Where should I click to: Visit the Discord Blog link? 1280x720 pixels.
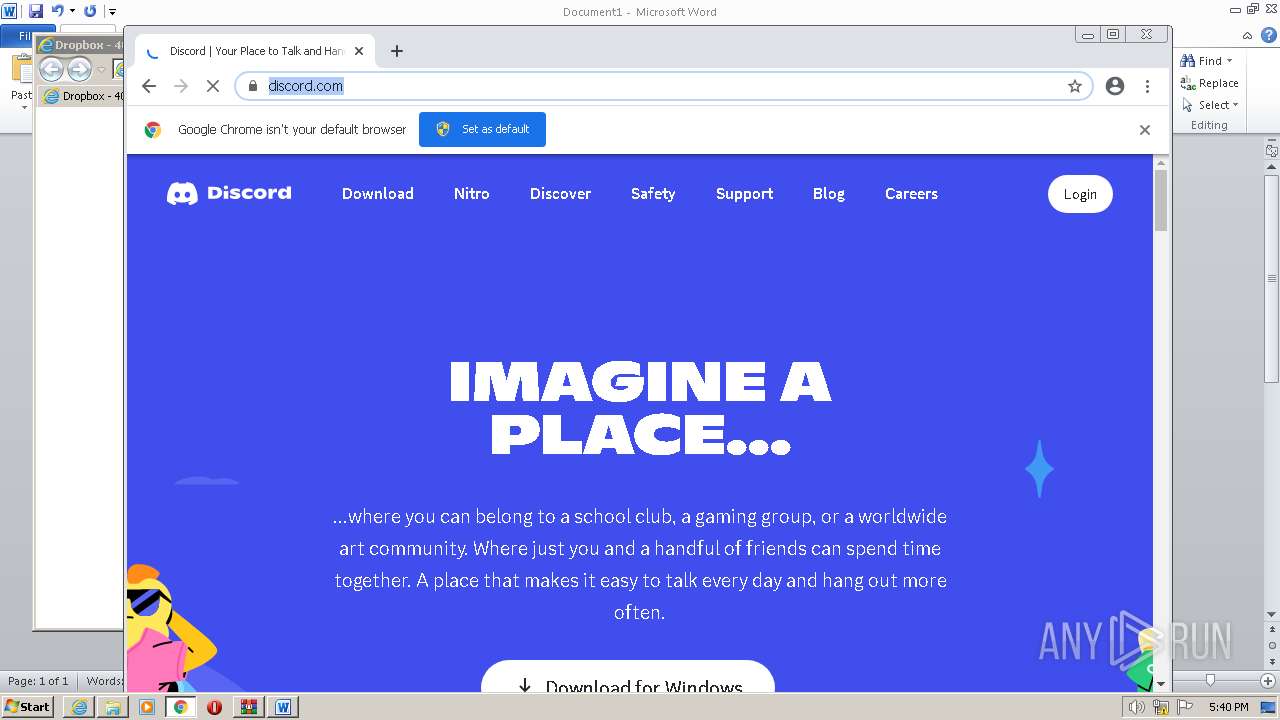coord(828,194)
